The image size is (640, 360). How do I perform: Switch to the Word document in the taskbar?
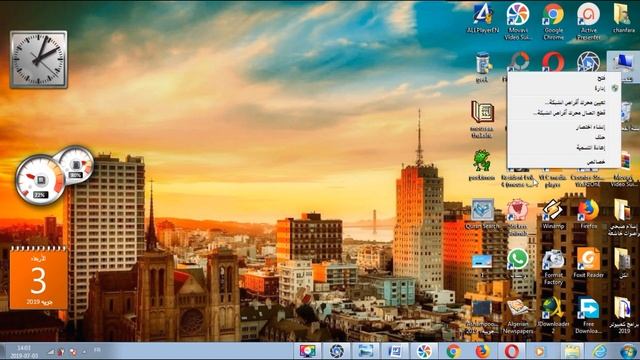pyautogui.click(x=395, y=351)
